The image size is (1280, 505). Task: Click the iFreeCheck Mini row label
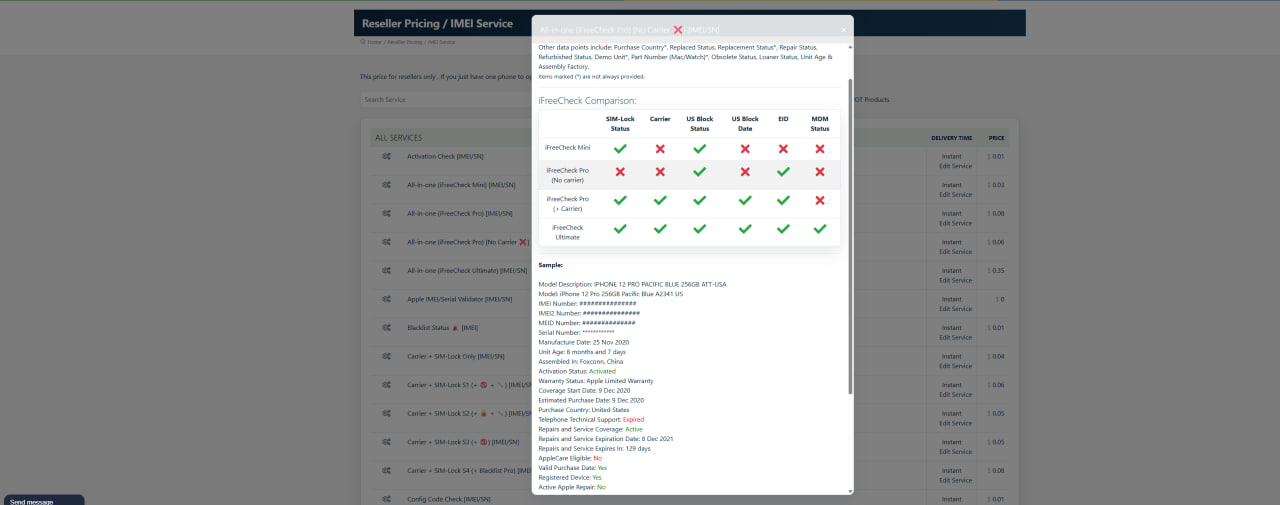pos(567,148)
